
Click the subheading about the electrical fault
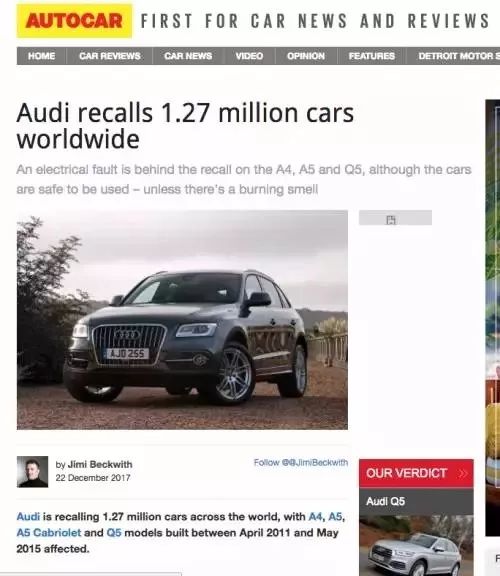coord(244,179)
